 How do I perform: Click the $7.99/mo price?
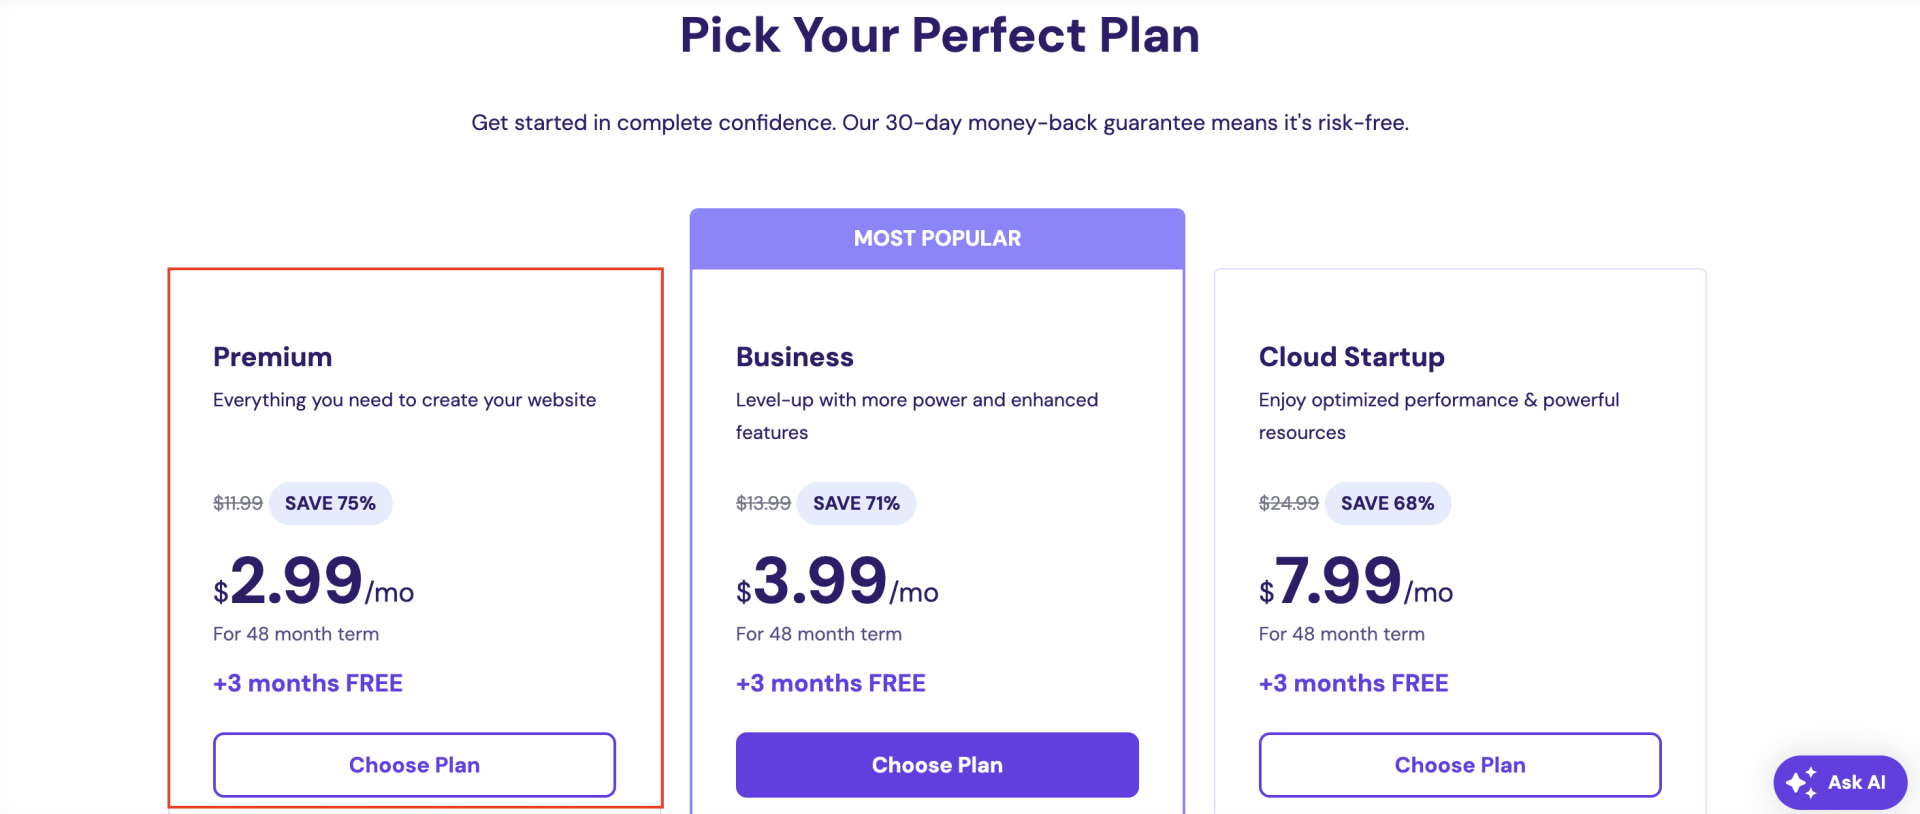click(x=1355, y=582)
